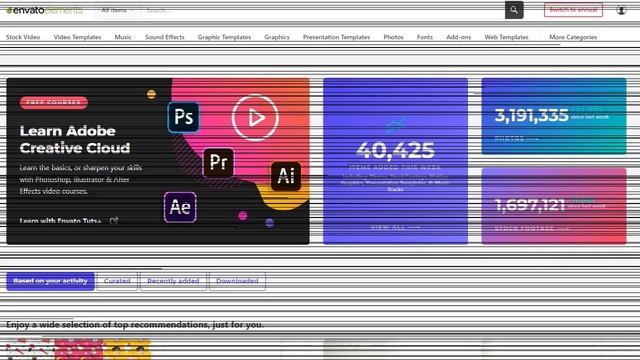Open the Video Templates category
The width and height of the screenshot is (640, 360).
click(x=77, y=37)
